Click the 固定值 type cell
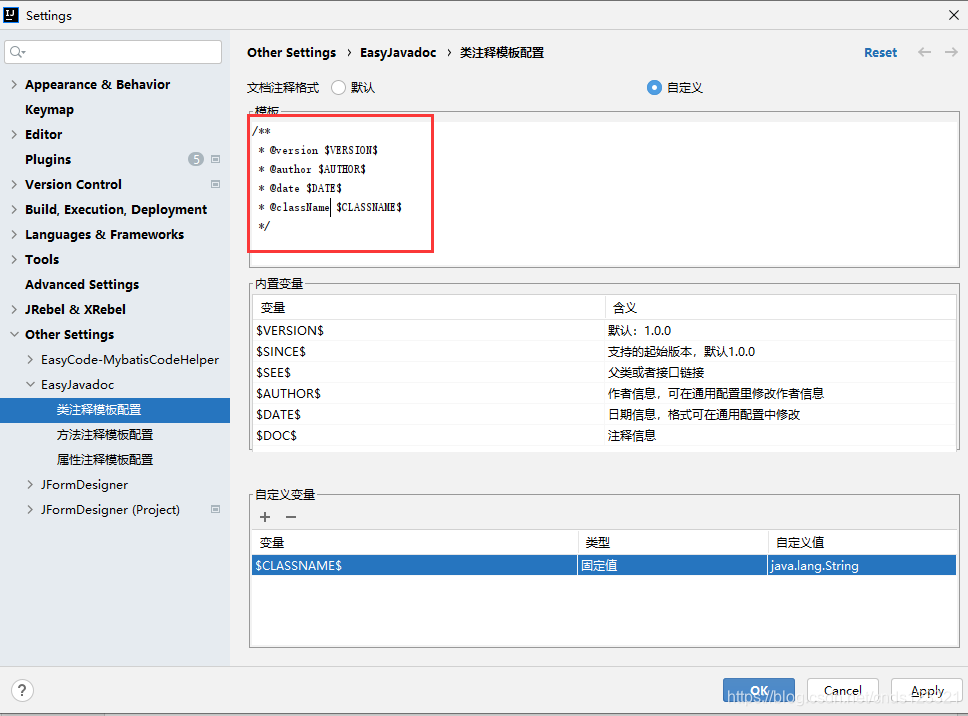Screen dimensions: 968x716 pos(672,565)
